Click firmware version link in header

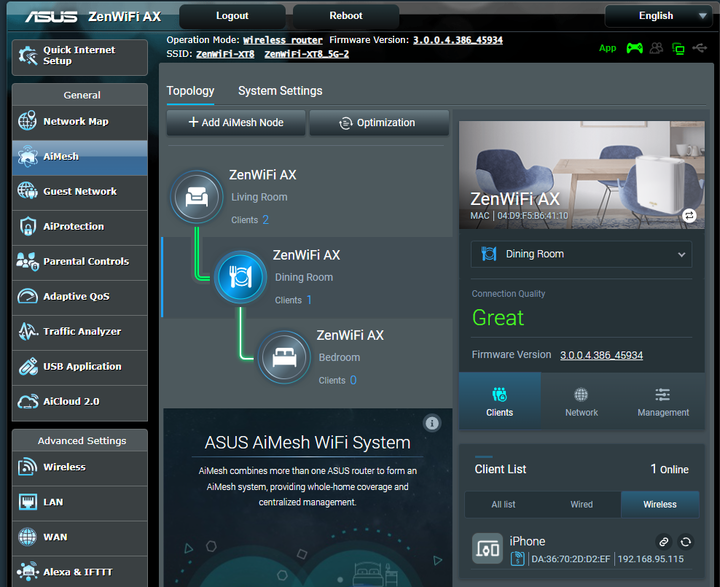[x=458, y=40]
